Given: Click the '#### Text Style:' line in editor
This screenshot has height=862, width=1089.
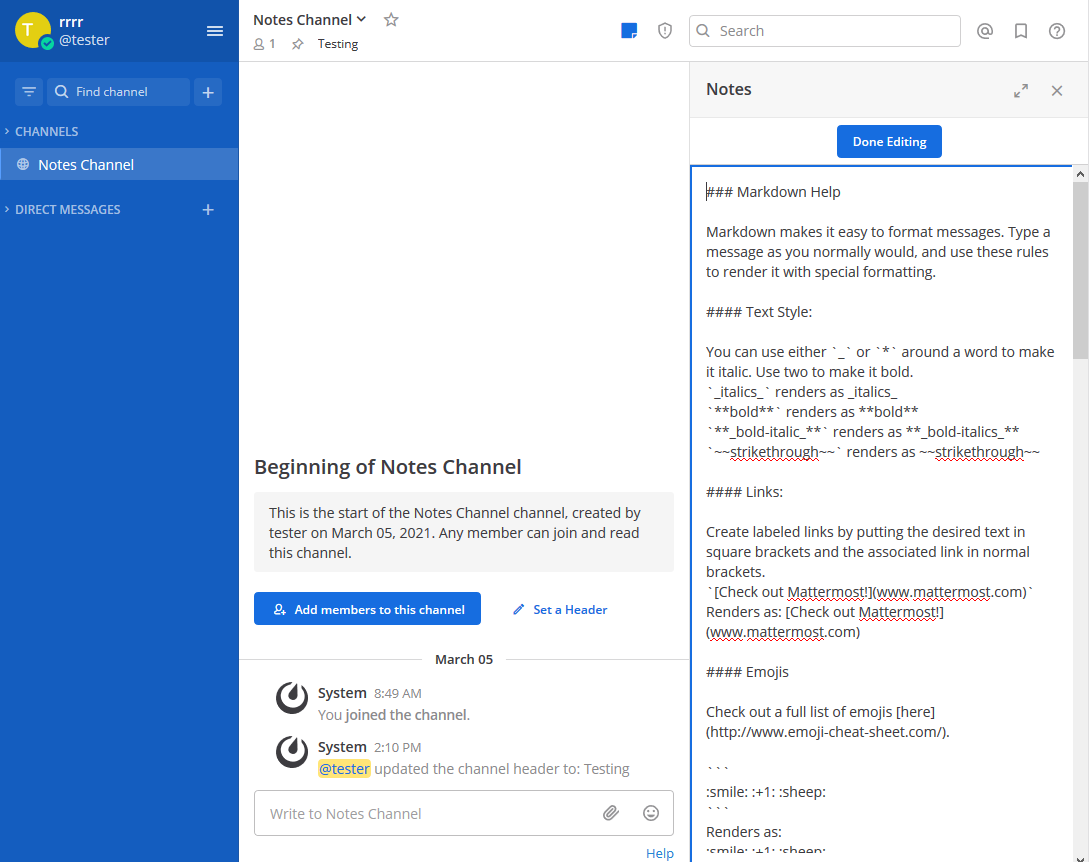Looking at the screenshot, I should (758, 312).
